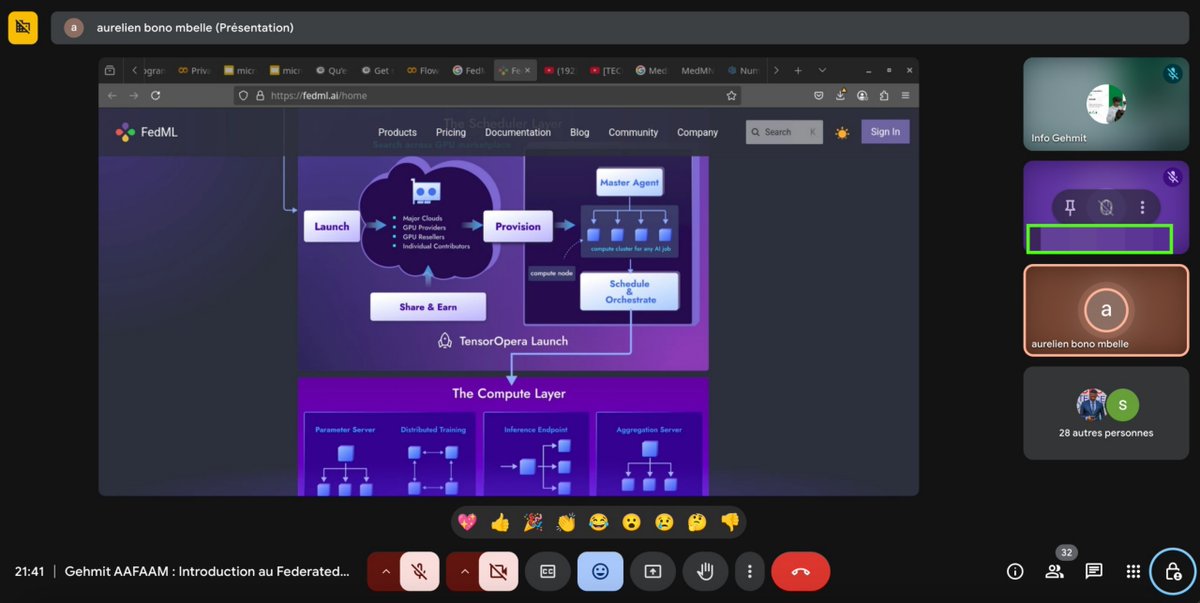The height and width of the screenshot is (603, 1200).
Task: Open Pricing page on FedML
Action: point(451,132)
